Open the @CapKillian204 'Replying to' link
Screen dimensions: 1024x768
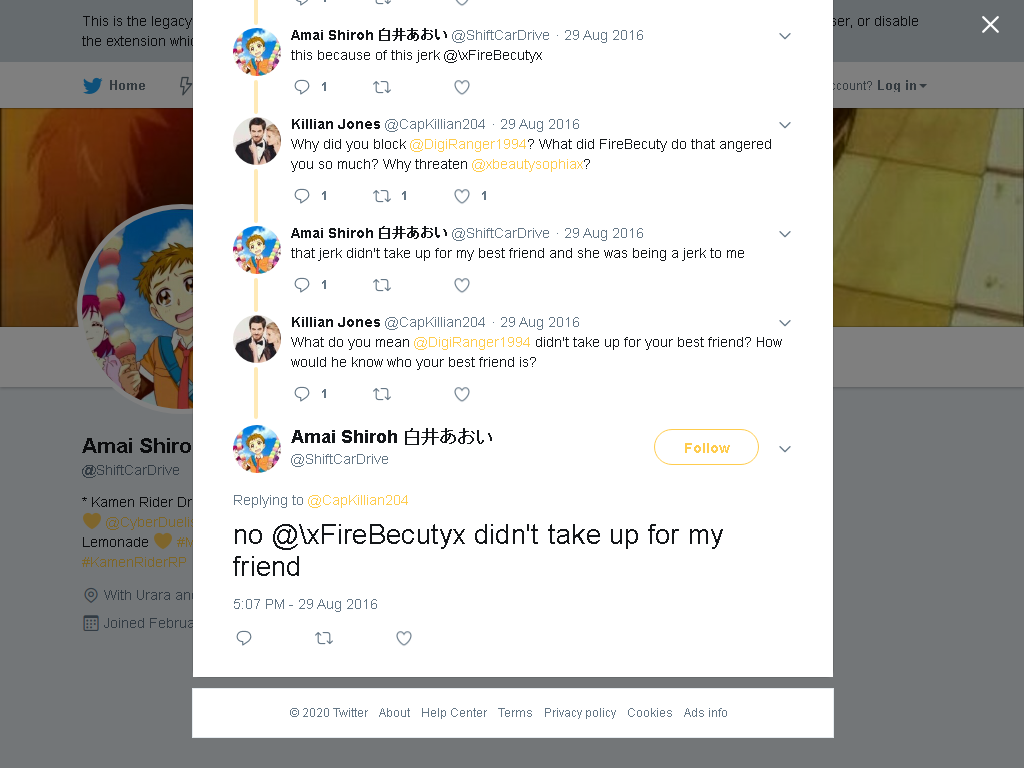coord(357,500)
